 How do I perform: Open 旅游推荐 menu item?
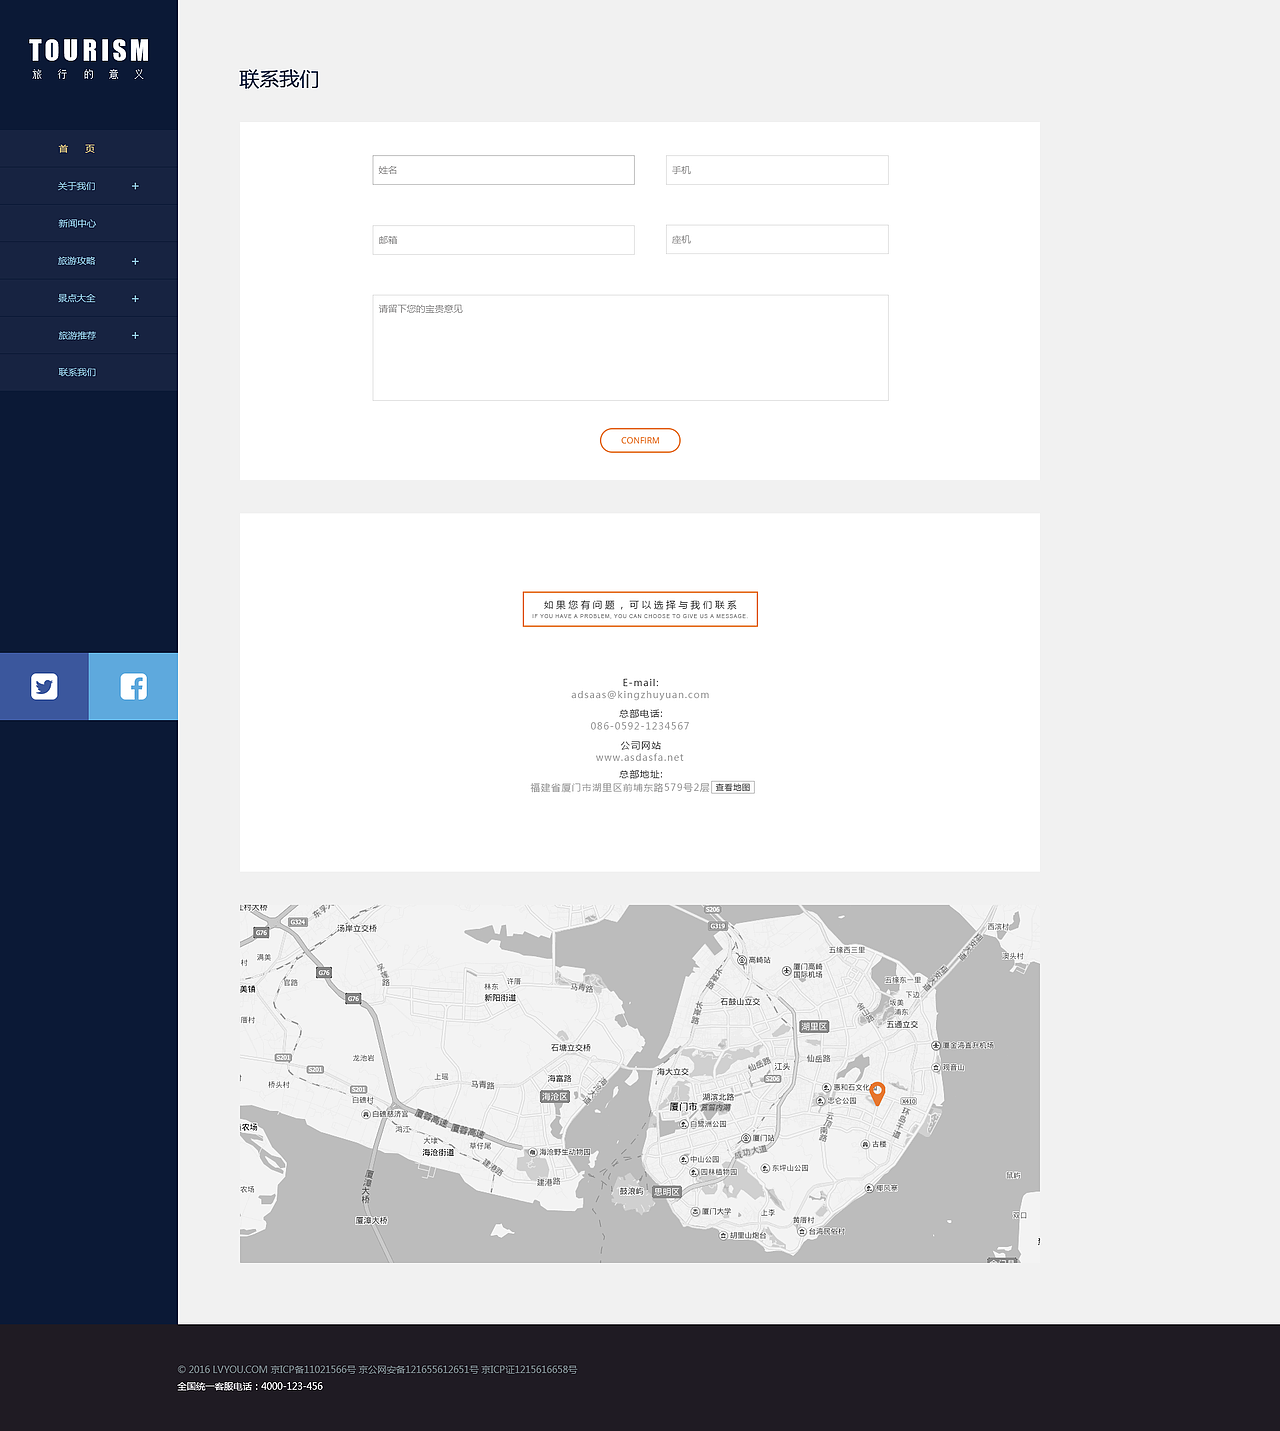coord(77,335)
